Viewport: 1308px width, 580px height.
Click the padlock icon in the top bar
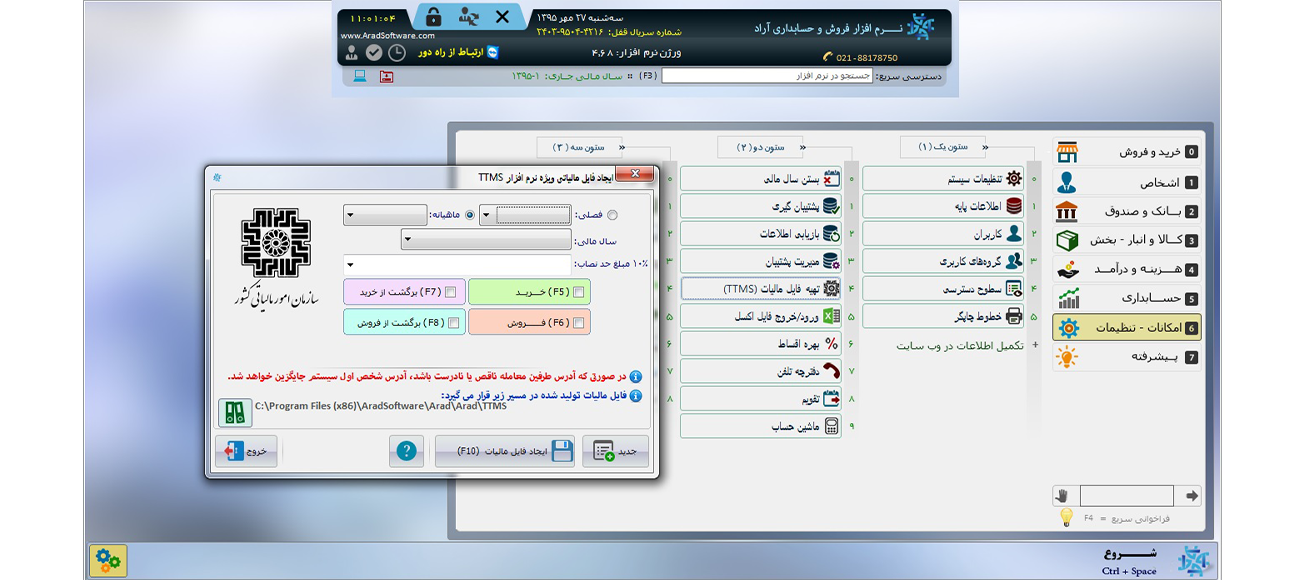point(433,17)
